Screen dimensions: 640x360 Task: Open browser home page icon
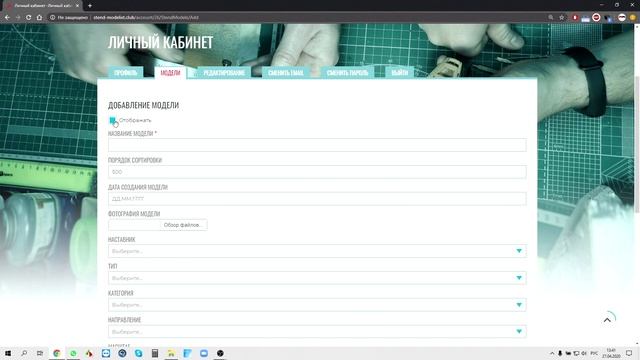click(39, 18)
